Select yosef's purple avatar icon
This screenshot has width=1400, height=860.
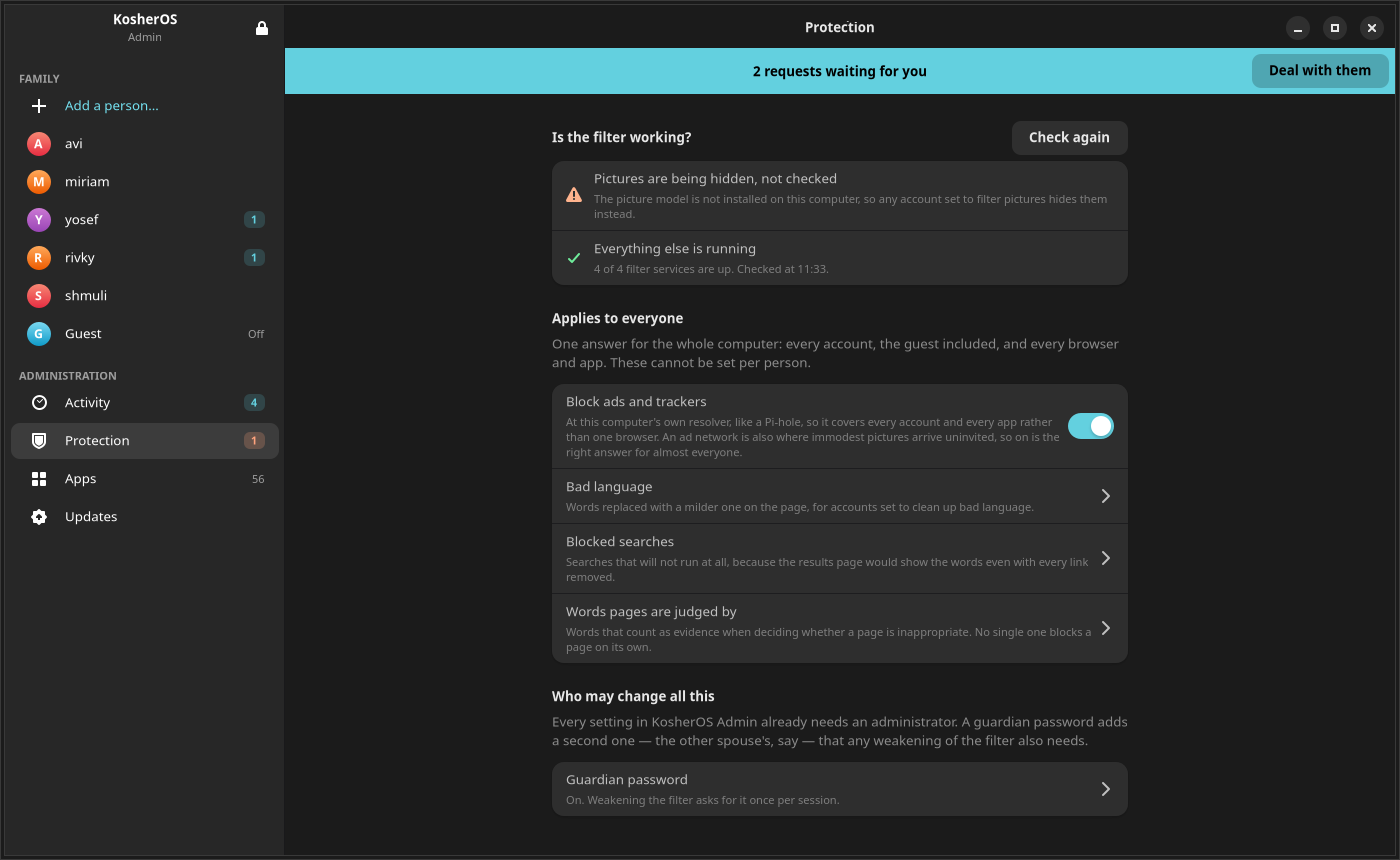(x=38, y=220)
